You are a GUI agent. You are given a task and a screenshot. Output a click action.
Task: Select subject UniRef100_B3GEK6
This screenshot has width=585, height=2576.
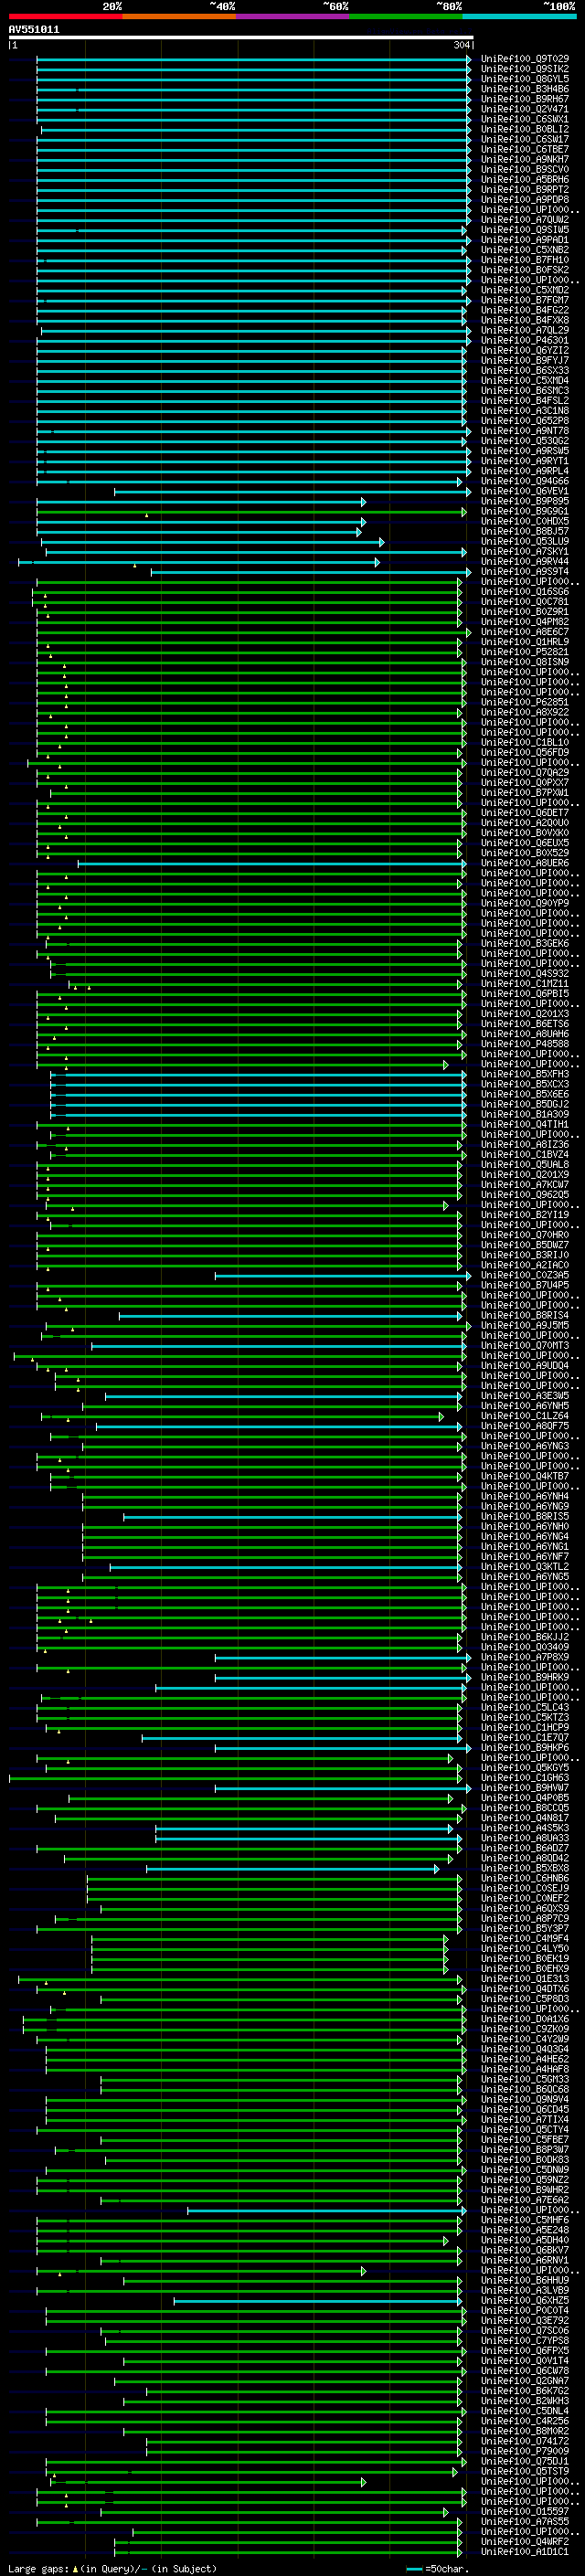coord(524,944)
